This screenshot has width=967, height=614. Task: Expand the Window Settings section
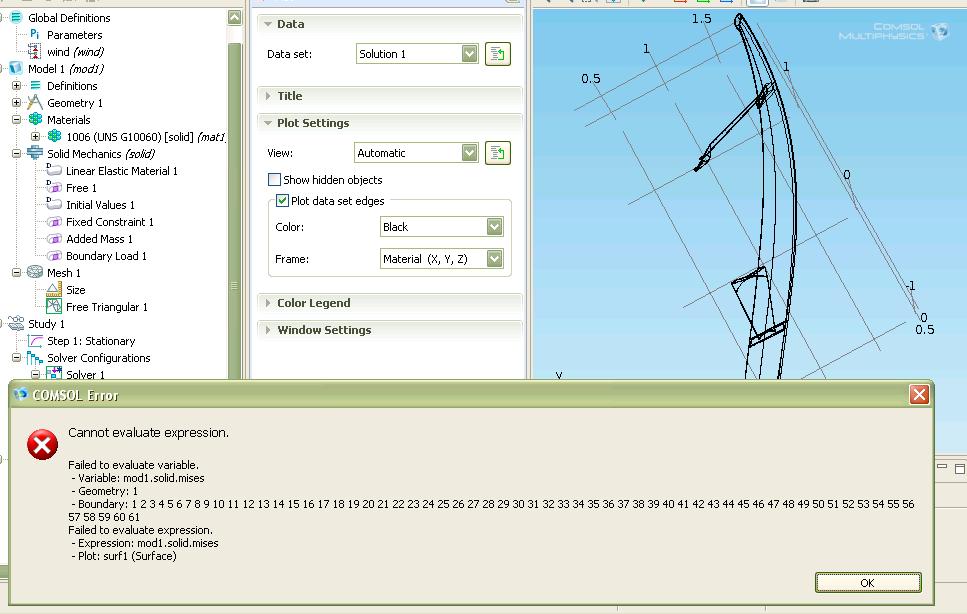point(323,330)
